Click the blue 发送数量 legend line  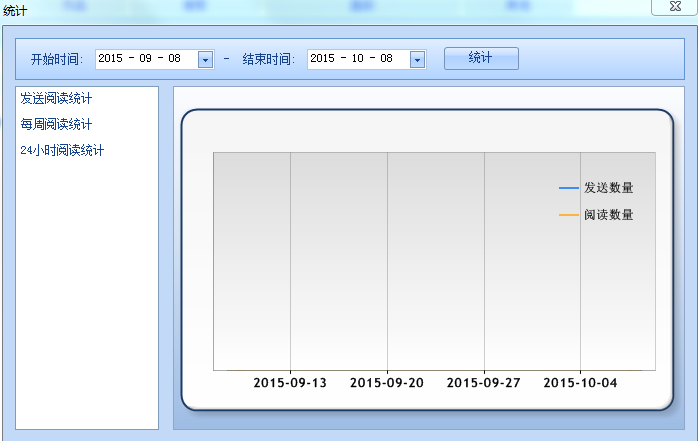click(x=568, y=188)
